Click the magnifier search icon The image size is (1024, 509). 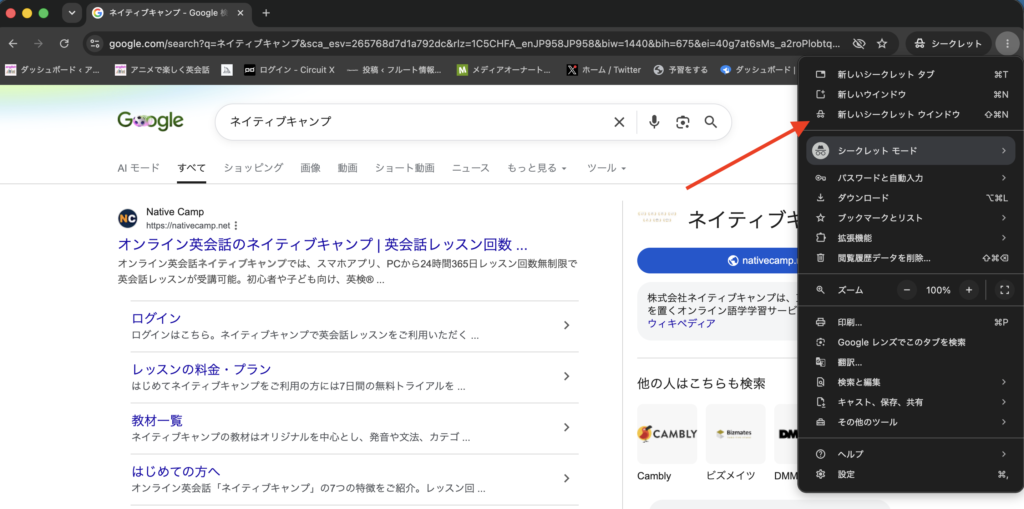pos(711,122)
